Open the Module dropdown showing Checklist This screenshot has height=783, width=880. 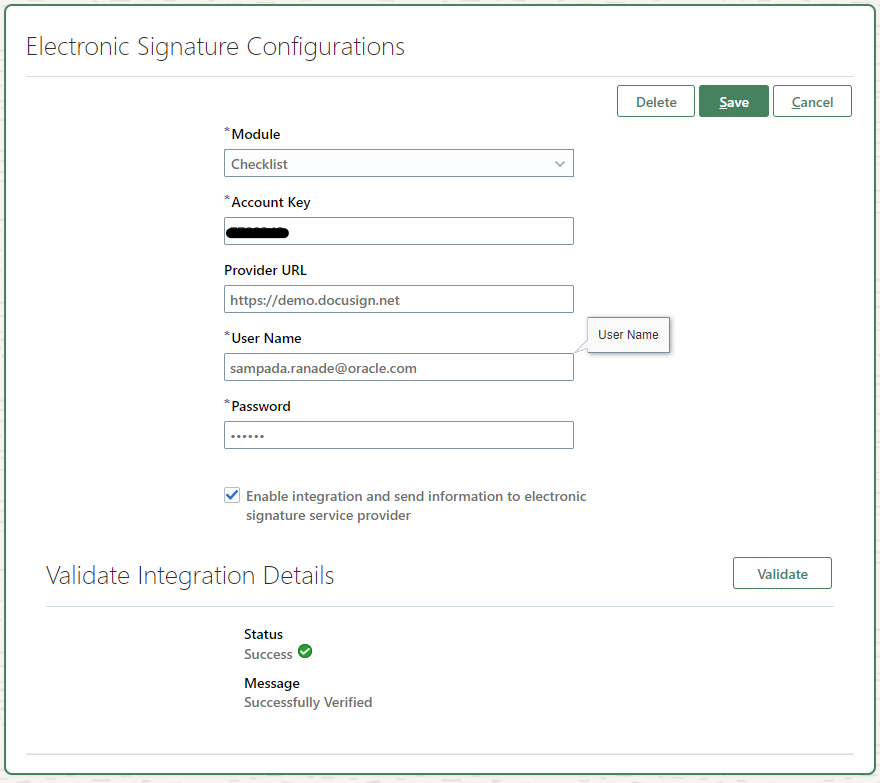[398, 164]
